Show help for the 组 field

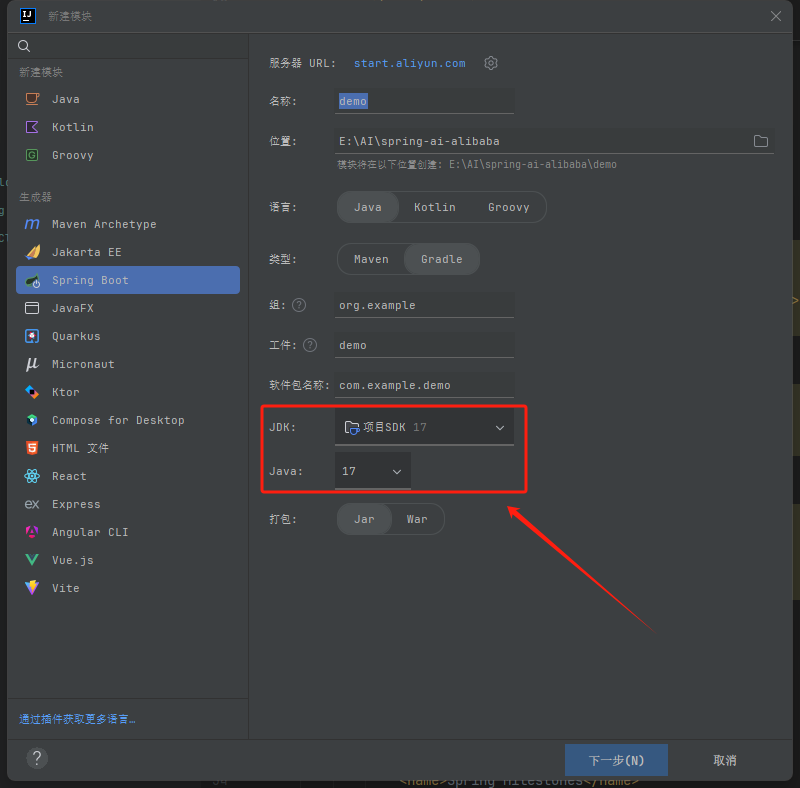point(299,305)
